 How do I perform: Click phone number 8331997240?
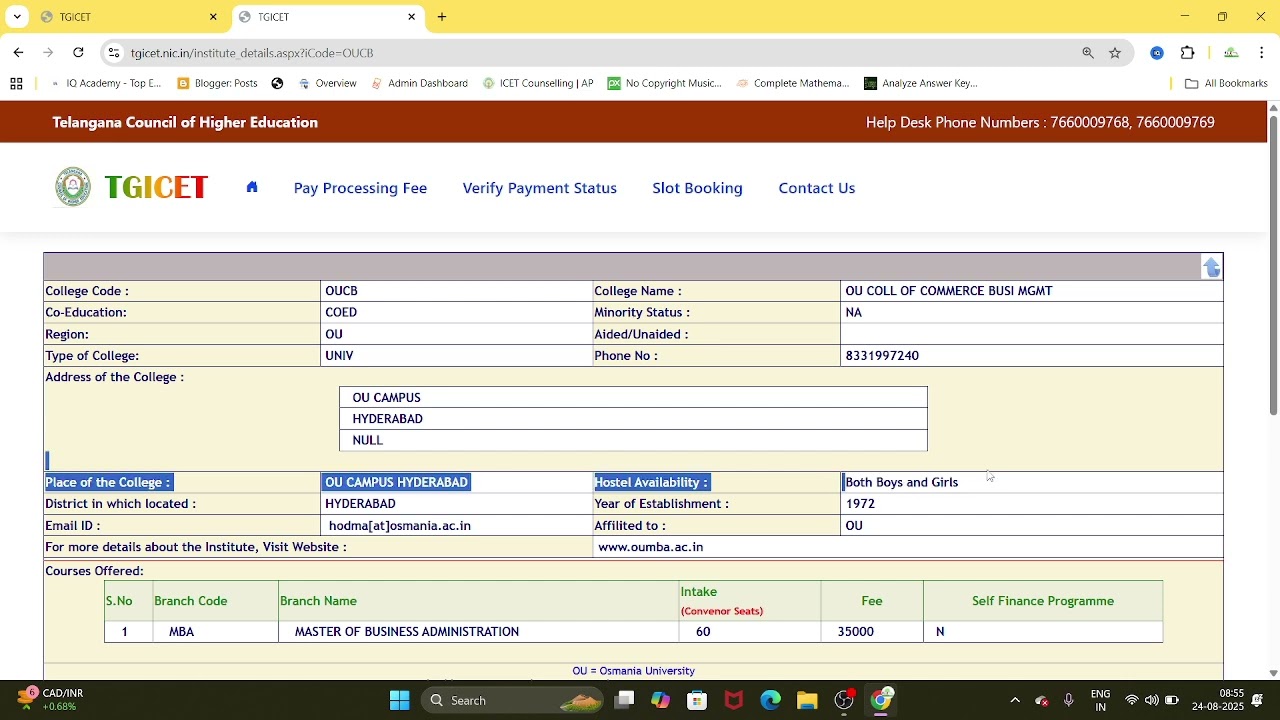(882, 356)
